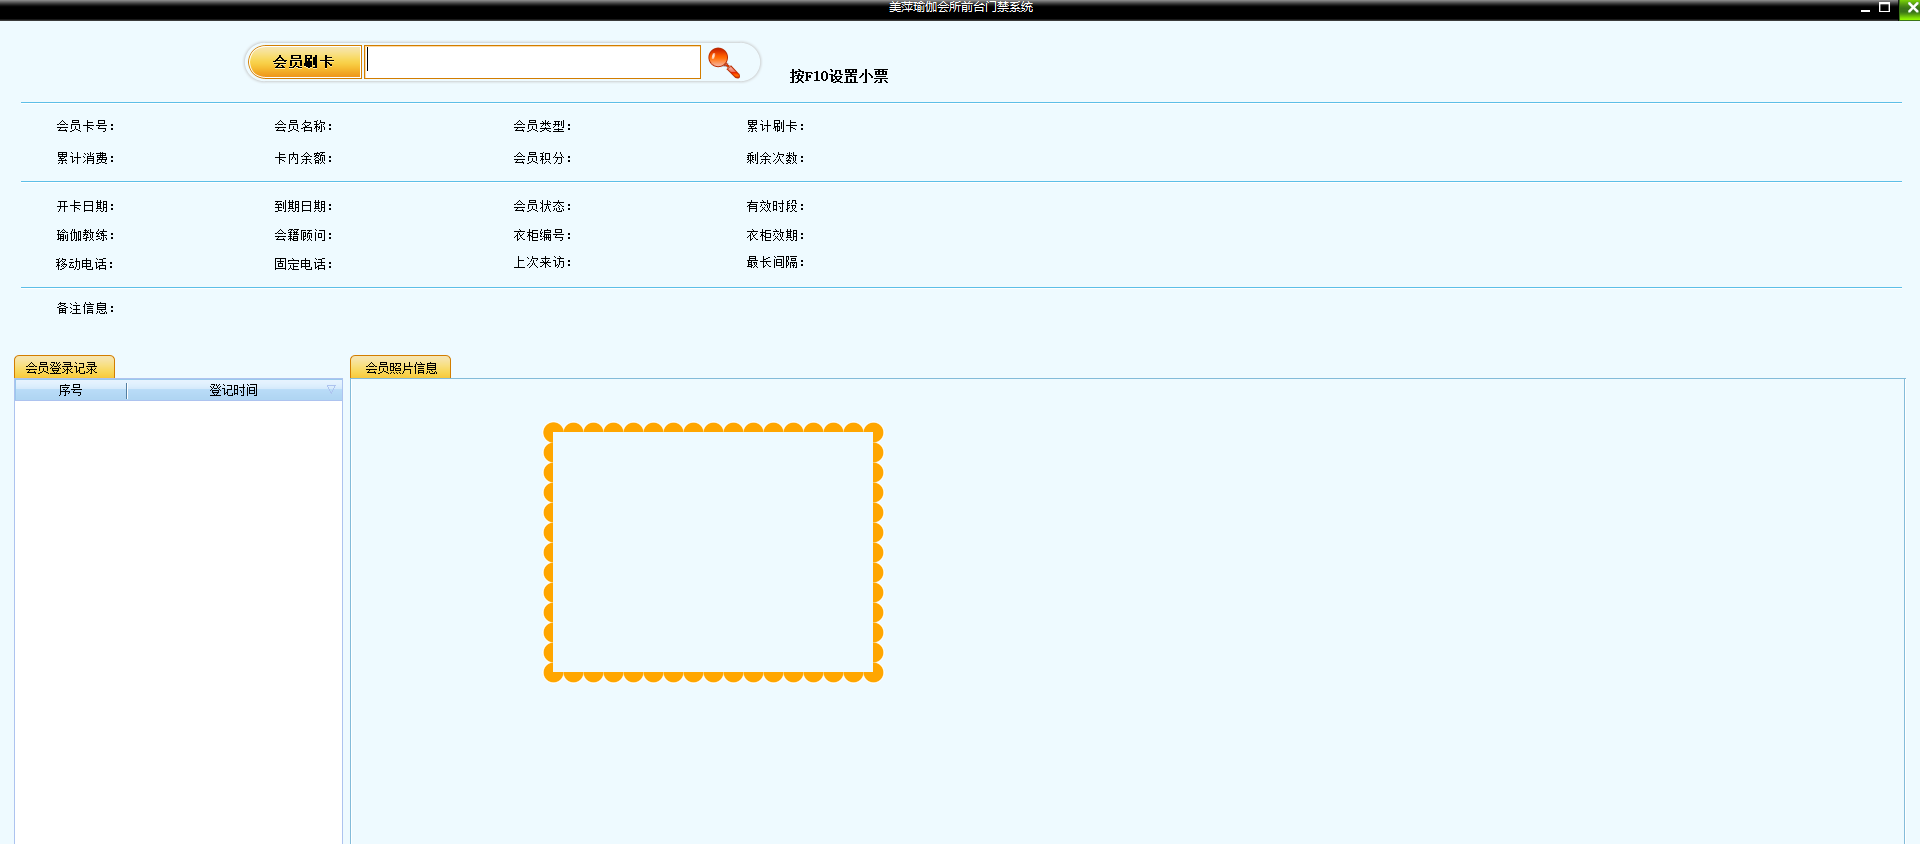
Task: Click the orange-framed member photo placeholder
Action: [713, 552]
